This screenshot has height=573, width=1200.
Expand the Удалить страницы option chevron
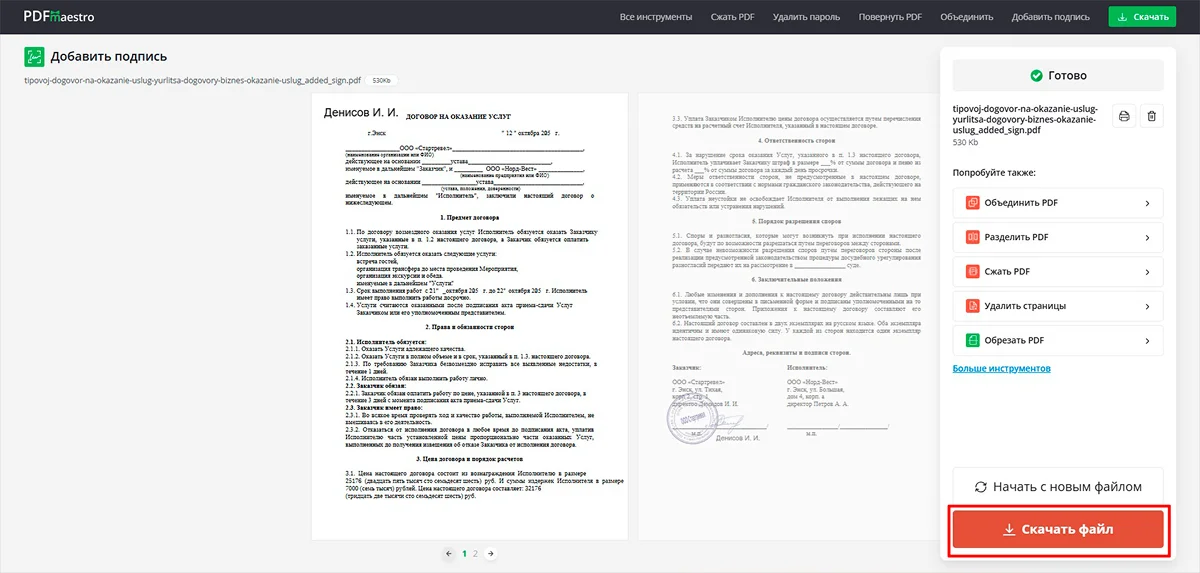(1147, 305)
